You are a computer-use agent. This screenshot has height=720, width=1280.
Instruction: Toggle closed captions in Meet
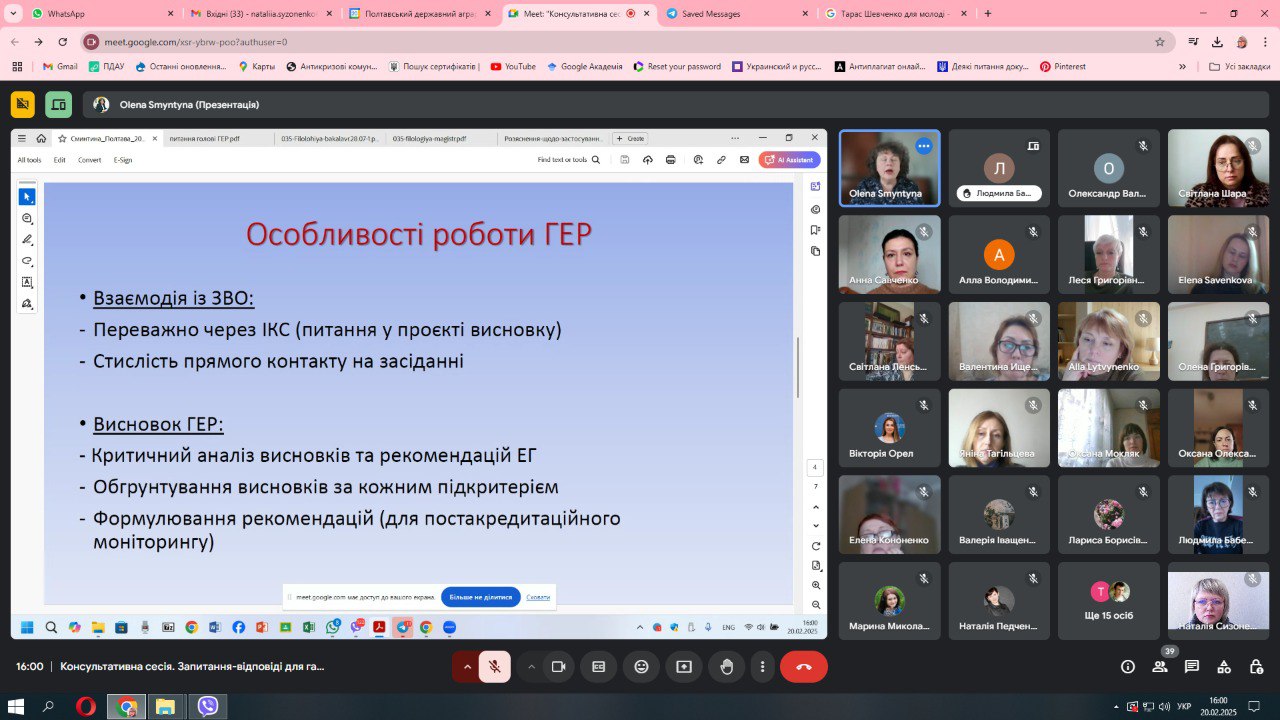[599, 667]
